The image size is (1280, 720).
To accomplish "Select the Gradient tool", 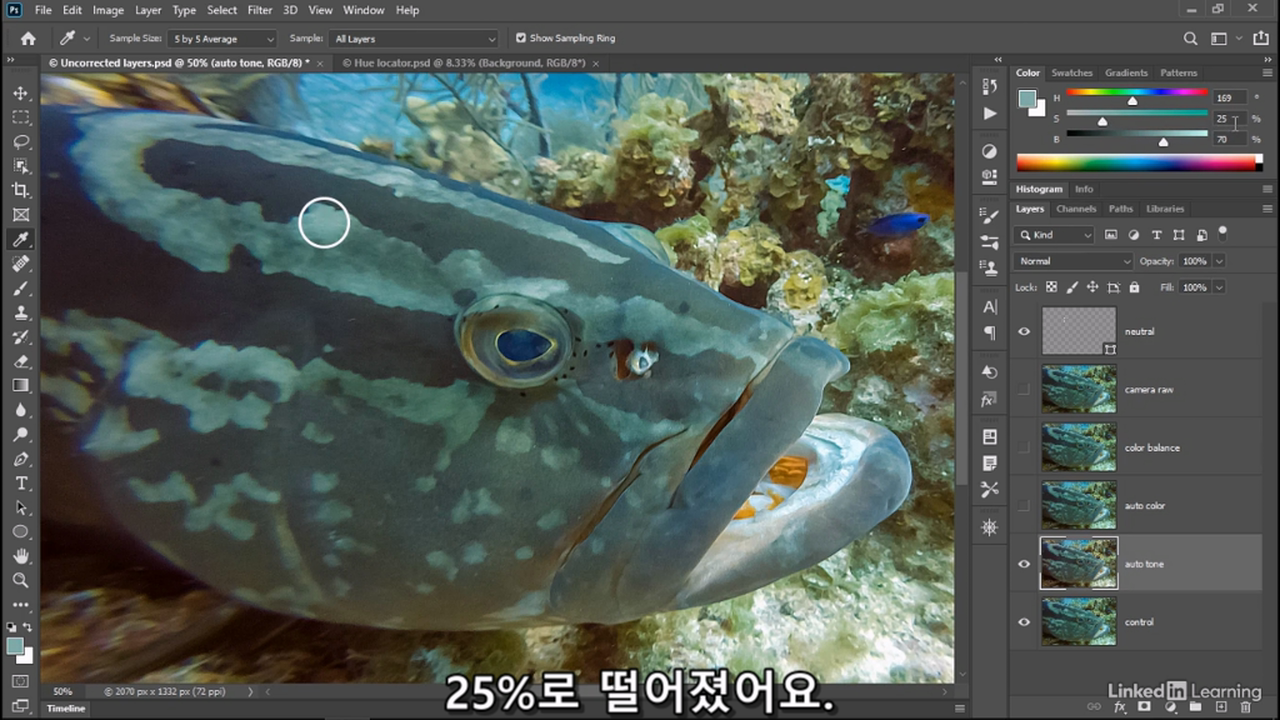I will pos(20,385).
